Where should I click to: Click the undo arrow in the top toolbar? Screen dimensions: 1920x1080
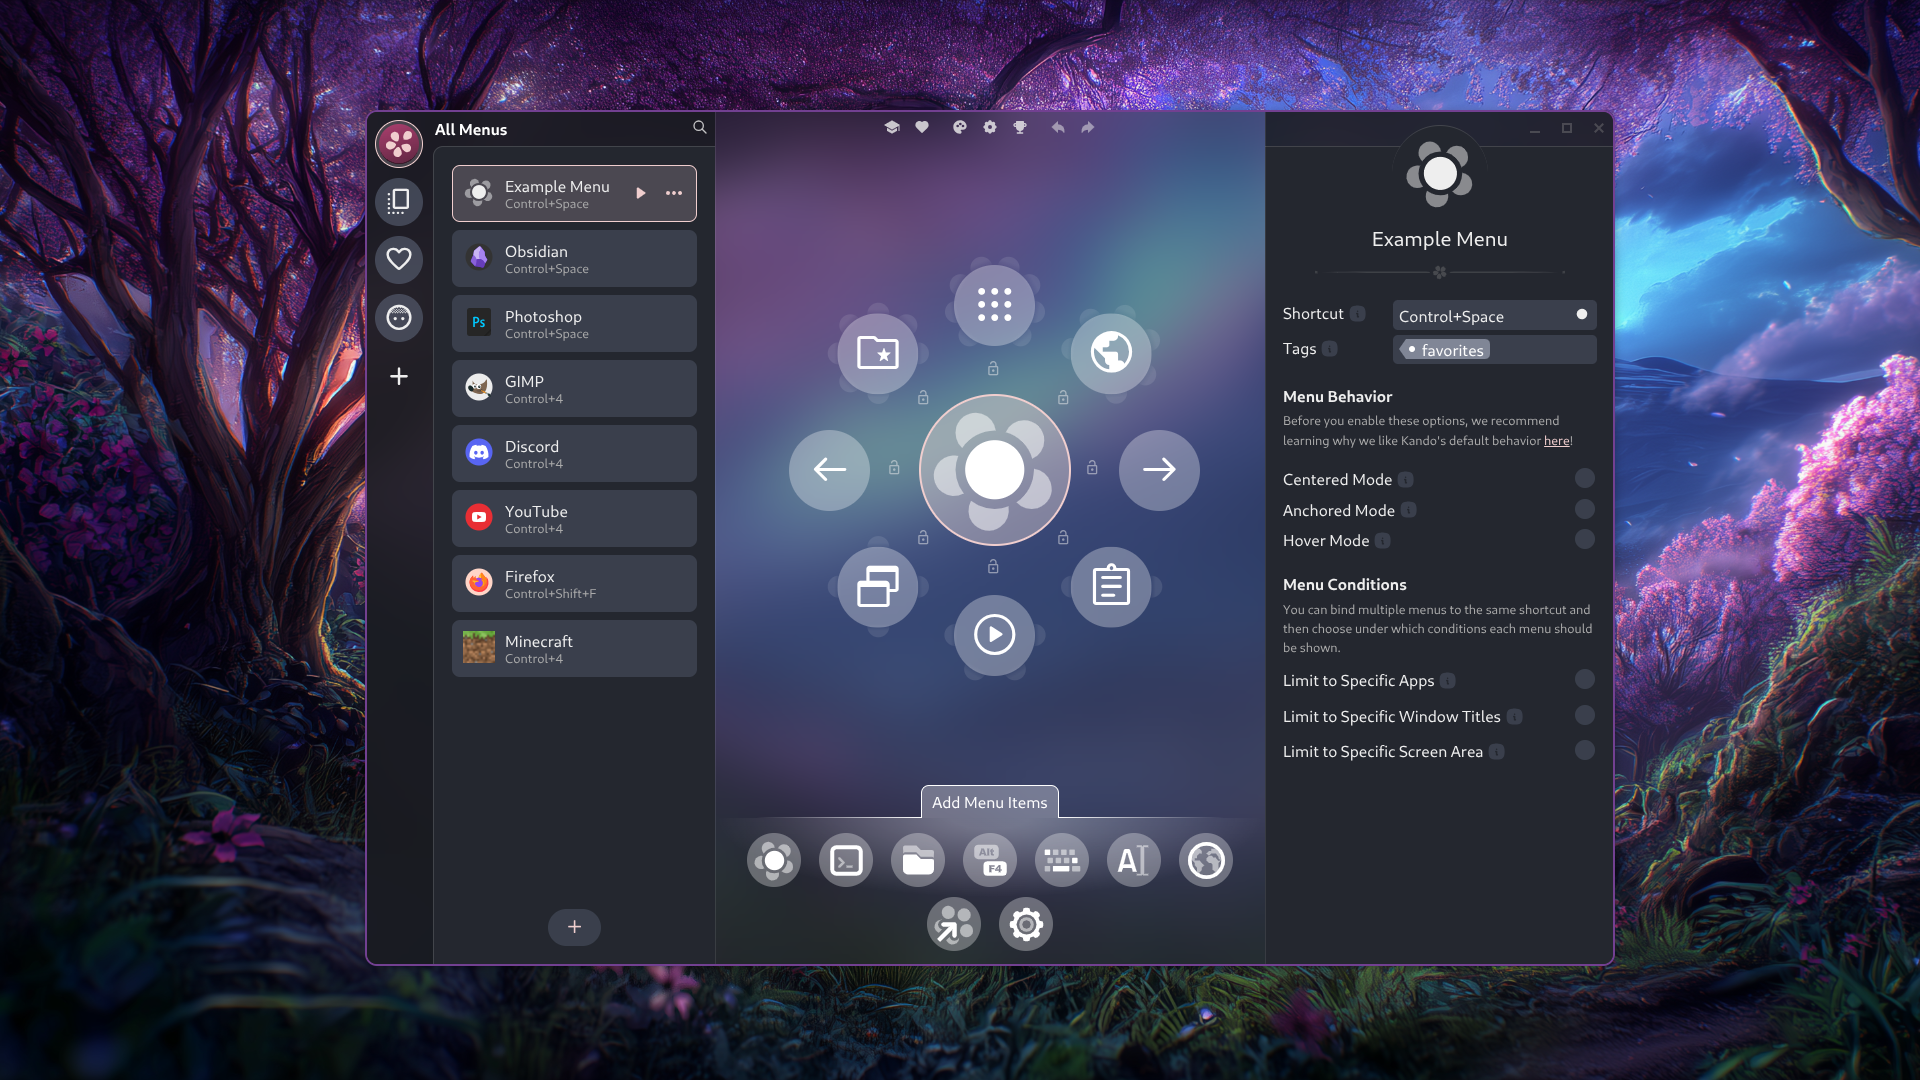pyautogui.click(x=1057, y=127)
